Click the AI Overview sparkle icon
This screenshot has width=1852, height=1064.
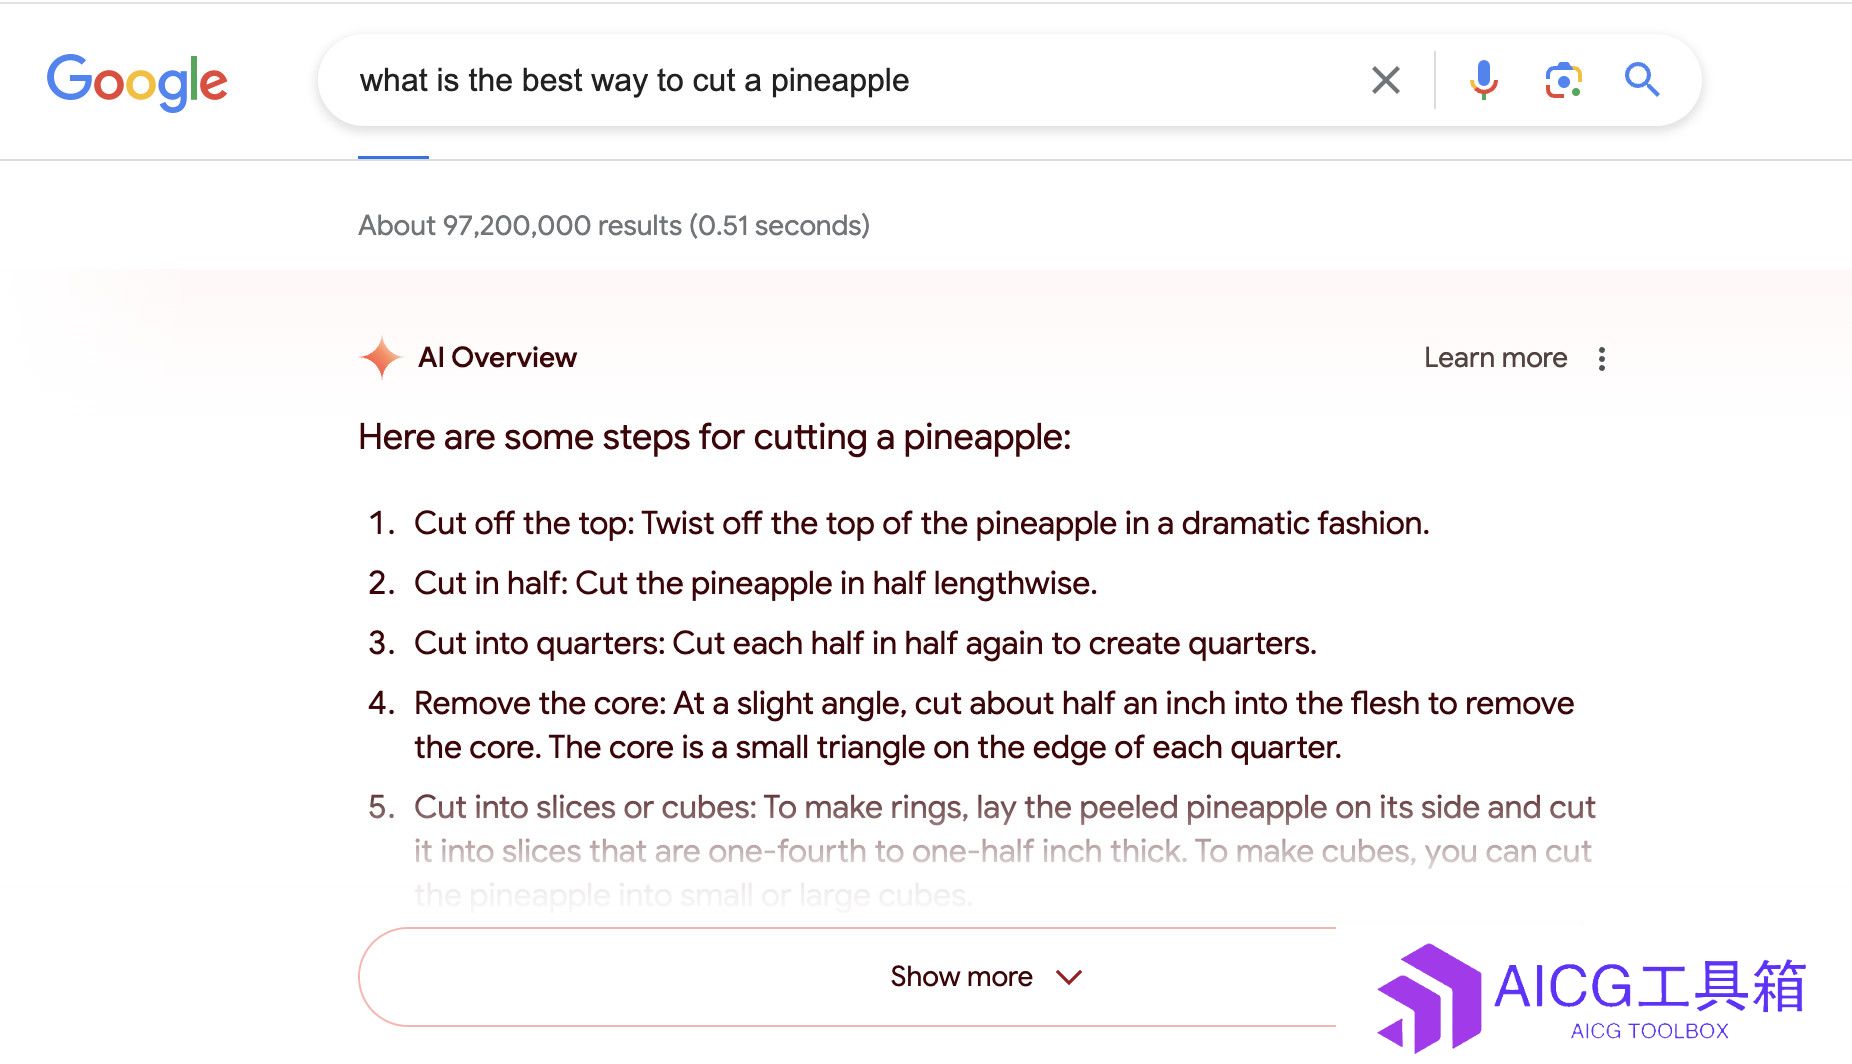coord(381,357)
